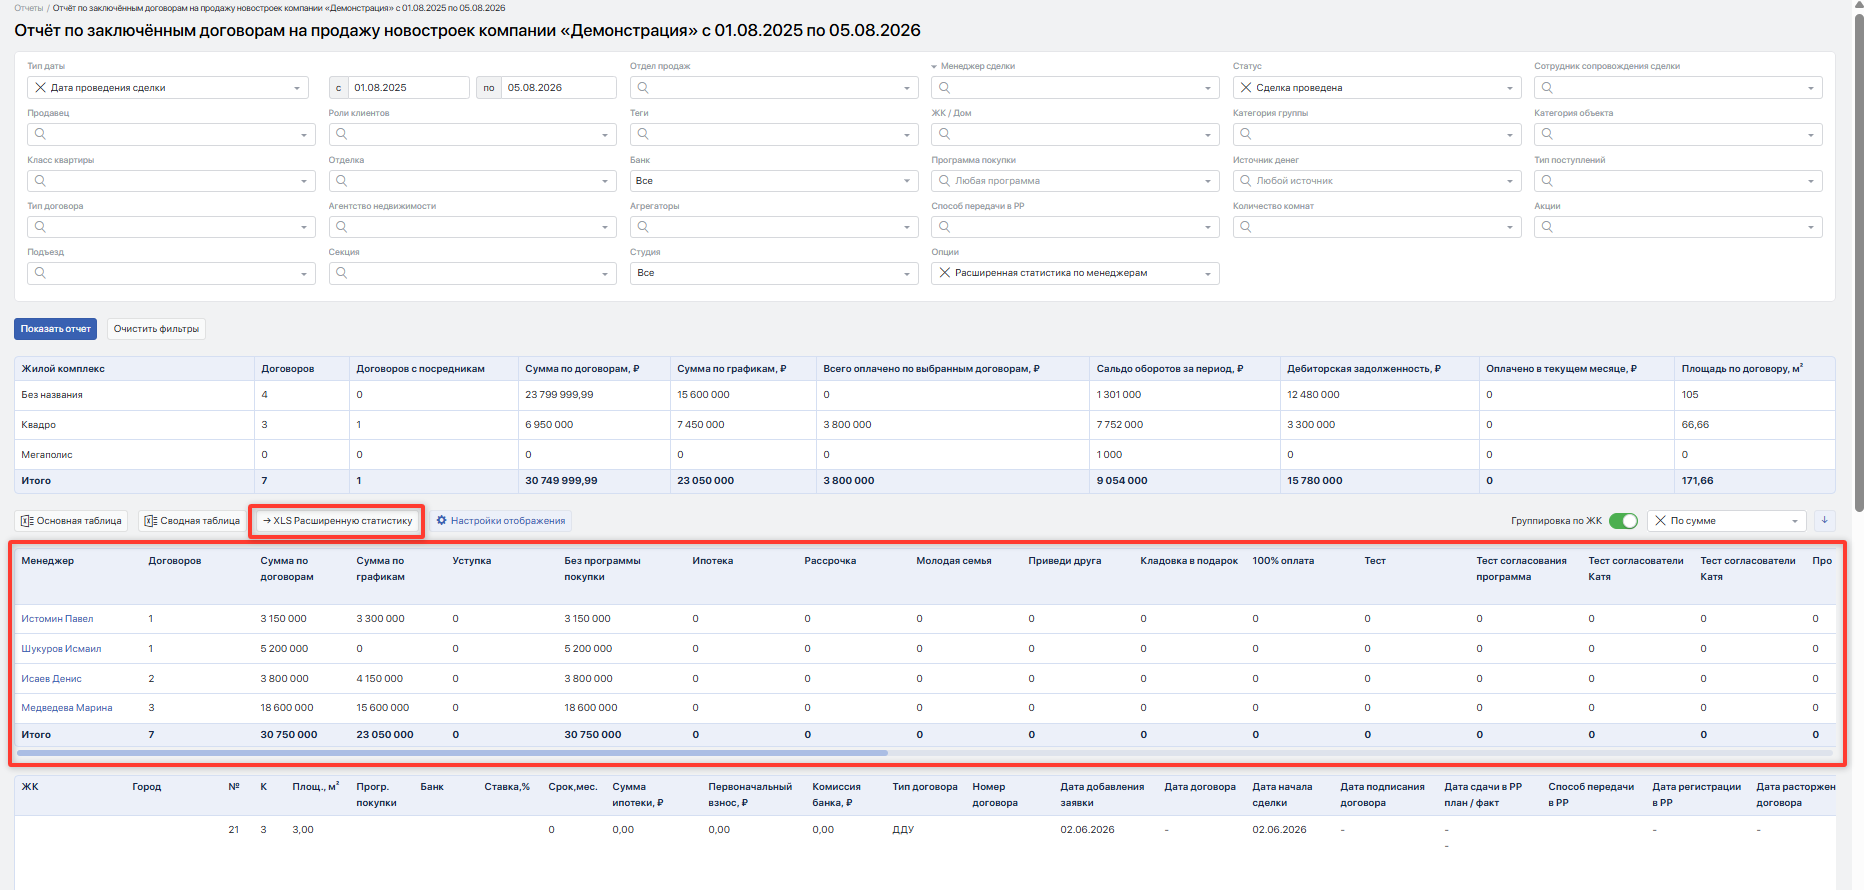Open Настройки отображения gear settings
Viewport: 1864px width, 890px height.
click(x=501, y=521)
